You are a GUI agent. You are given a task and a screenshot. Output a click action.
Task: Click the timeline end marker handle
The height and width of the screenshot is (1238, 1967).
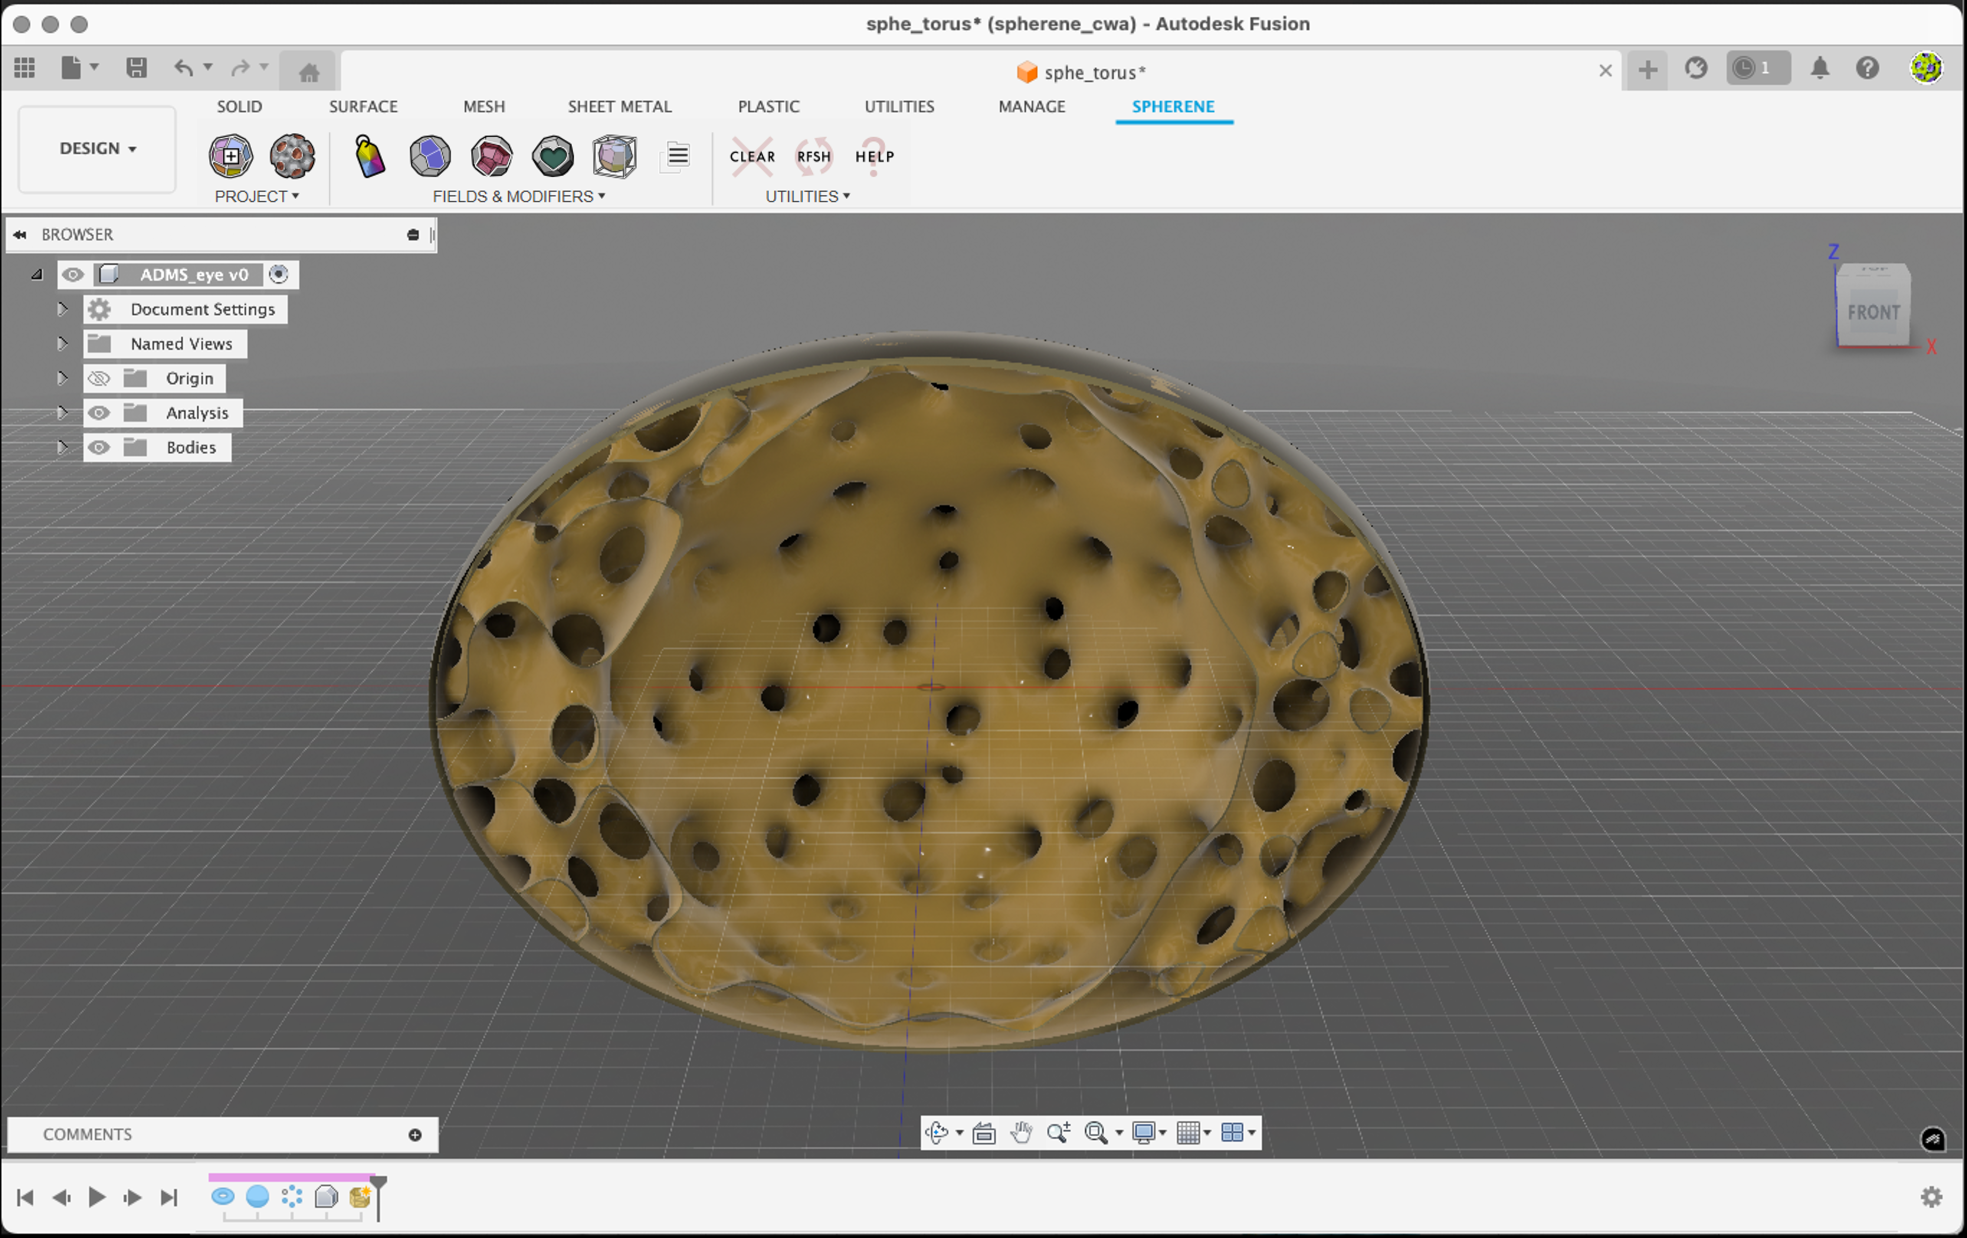pyautogui.click(x=378, y=1184)
